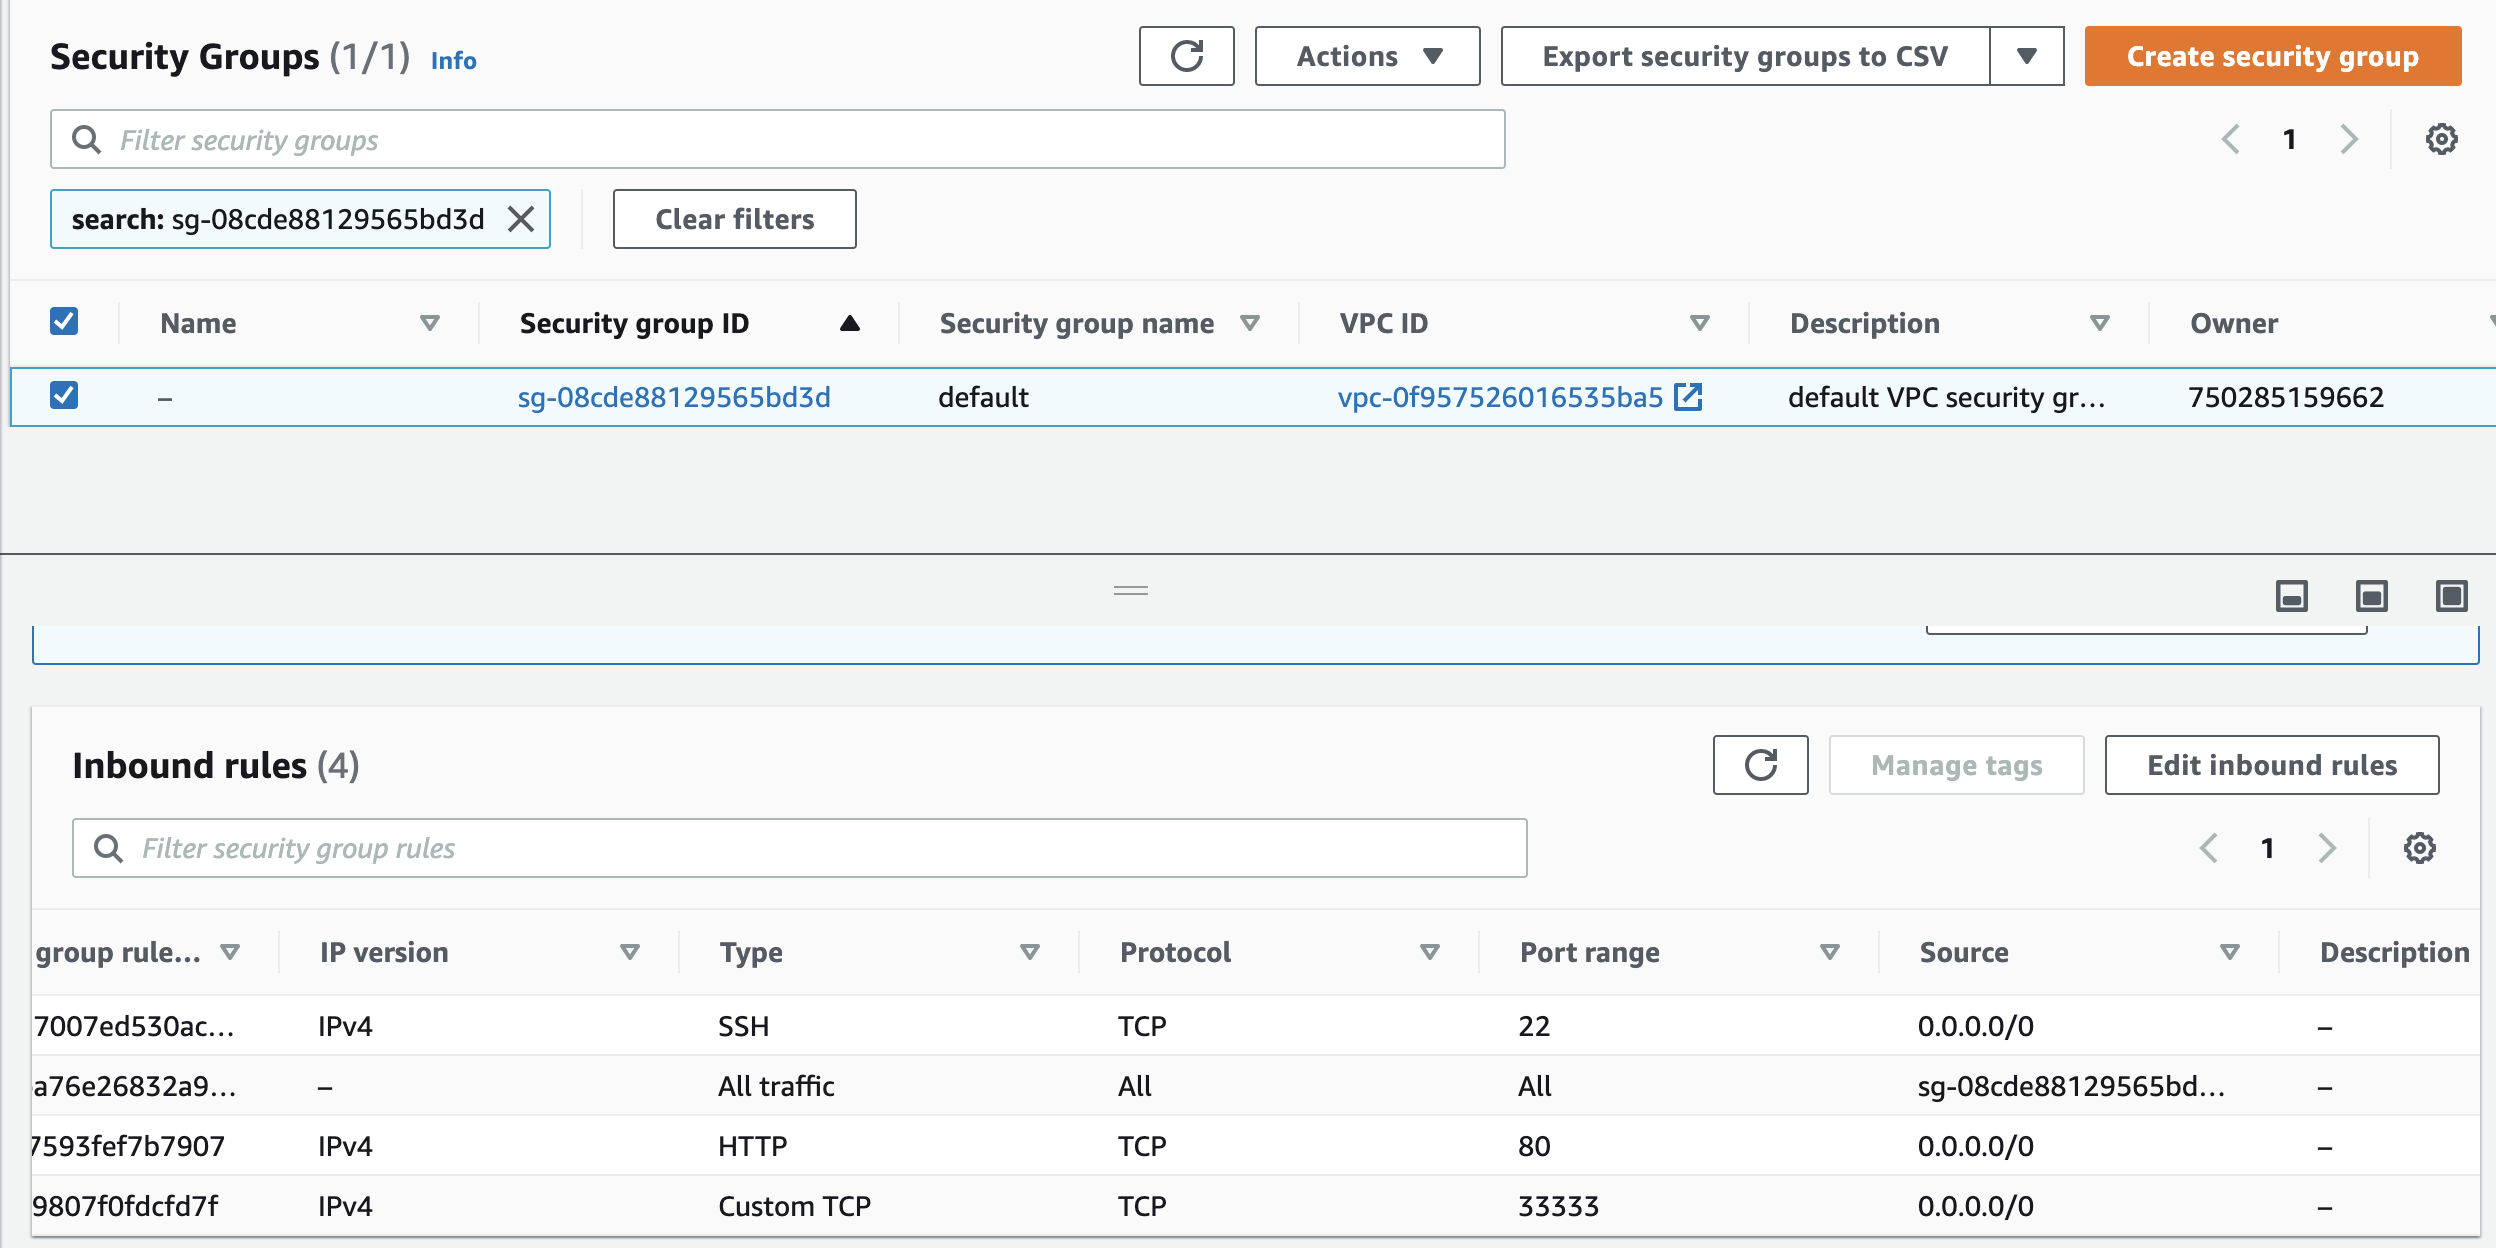Viewport: 2496px width, 1248px height.
Task: Maximize details panel using full-view layout icon
Action: coord(2452,595)
